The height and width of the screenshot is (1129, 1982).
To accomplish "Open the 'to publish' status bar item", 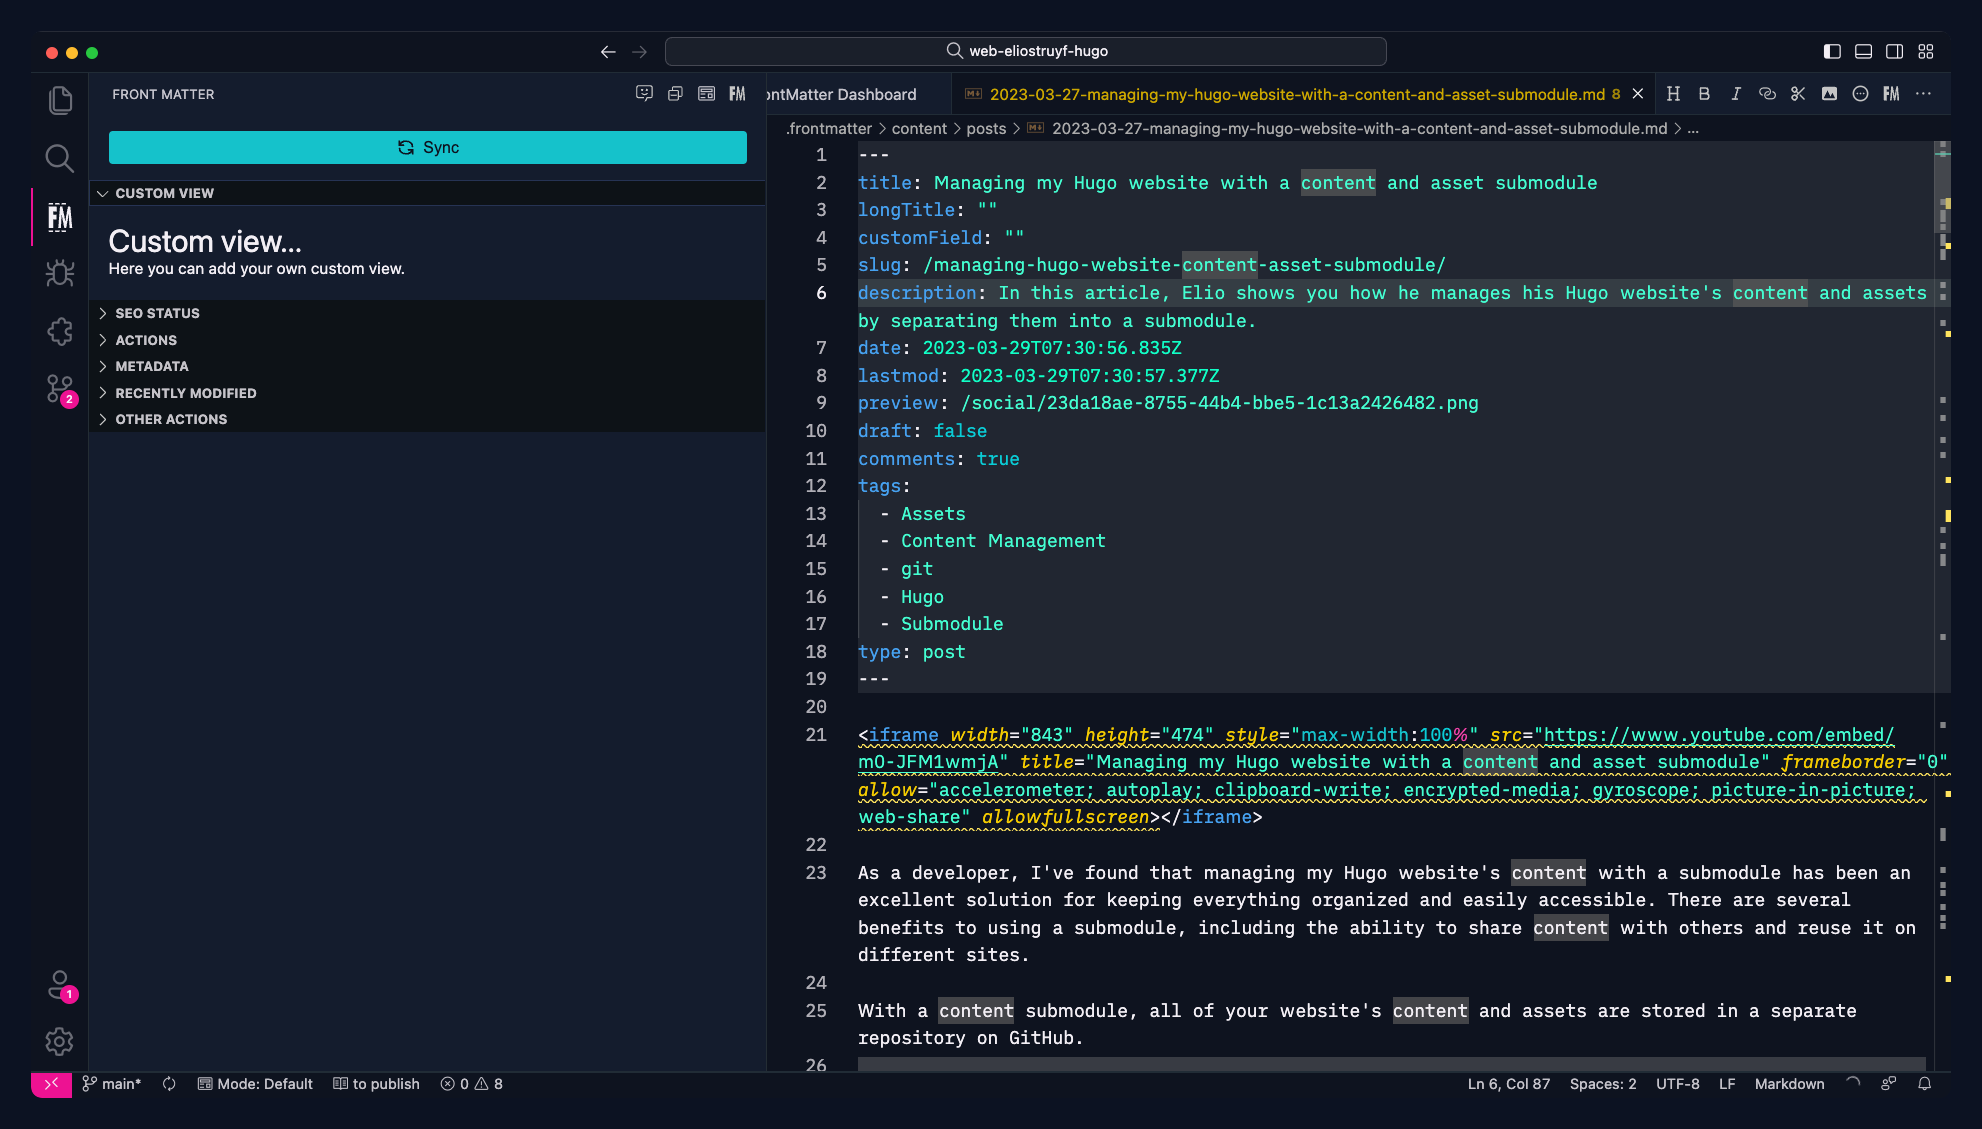I will [x=376, y=1084].
